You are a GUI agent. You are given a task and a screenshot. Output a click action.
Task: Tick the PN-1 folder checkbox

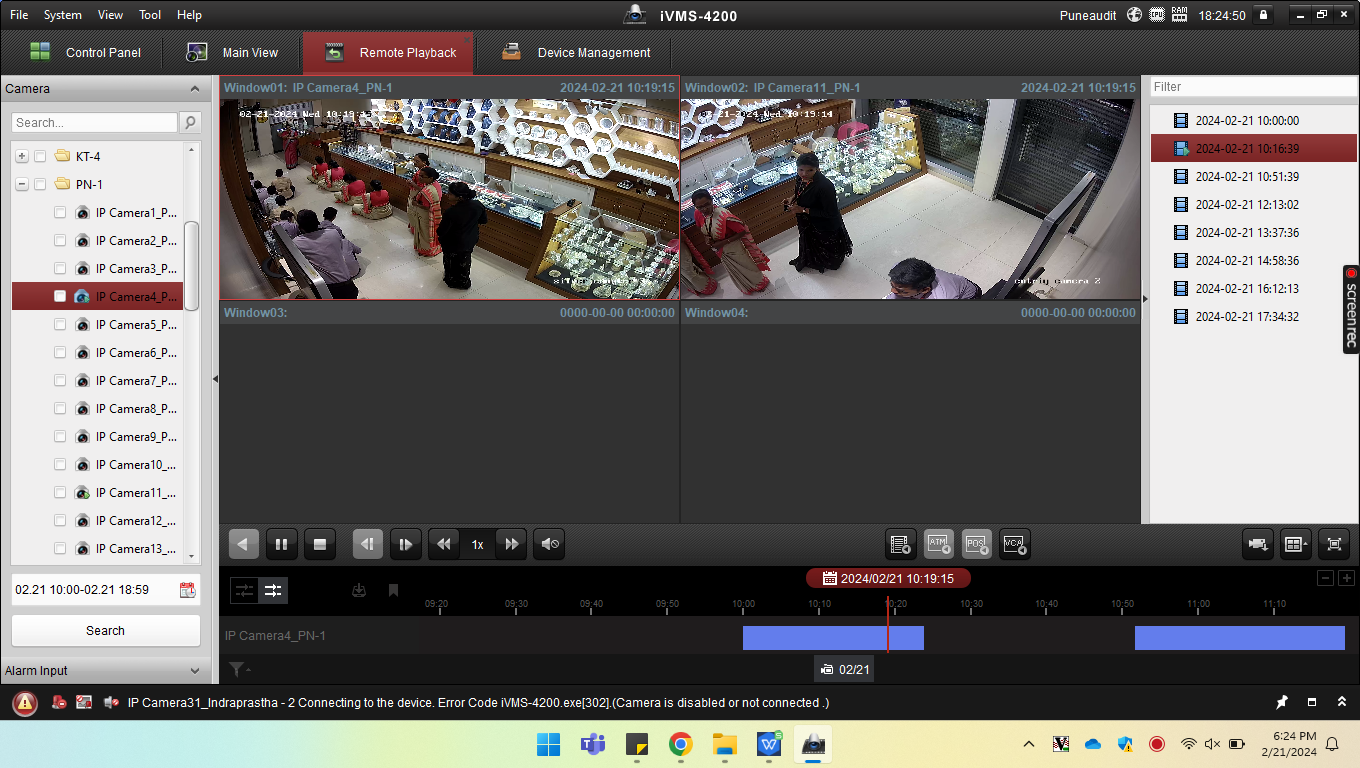[x=40, y=184]
